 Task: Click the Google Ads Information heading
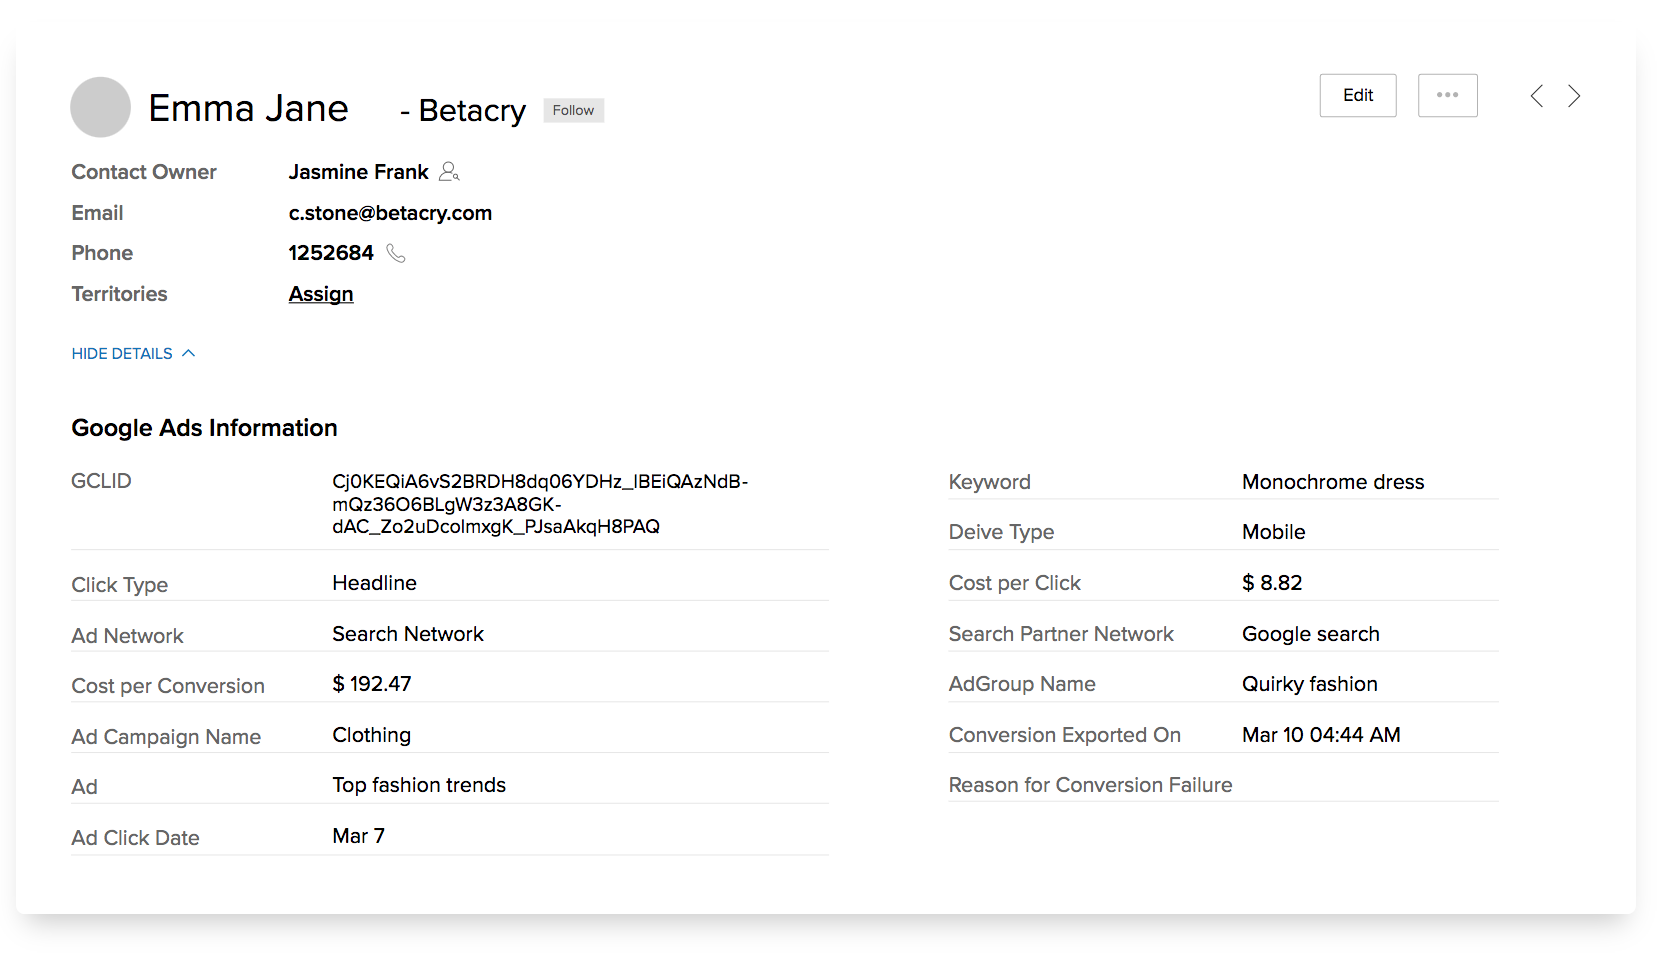coord(204,428)
